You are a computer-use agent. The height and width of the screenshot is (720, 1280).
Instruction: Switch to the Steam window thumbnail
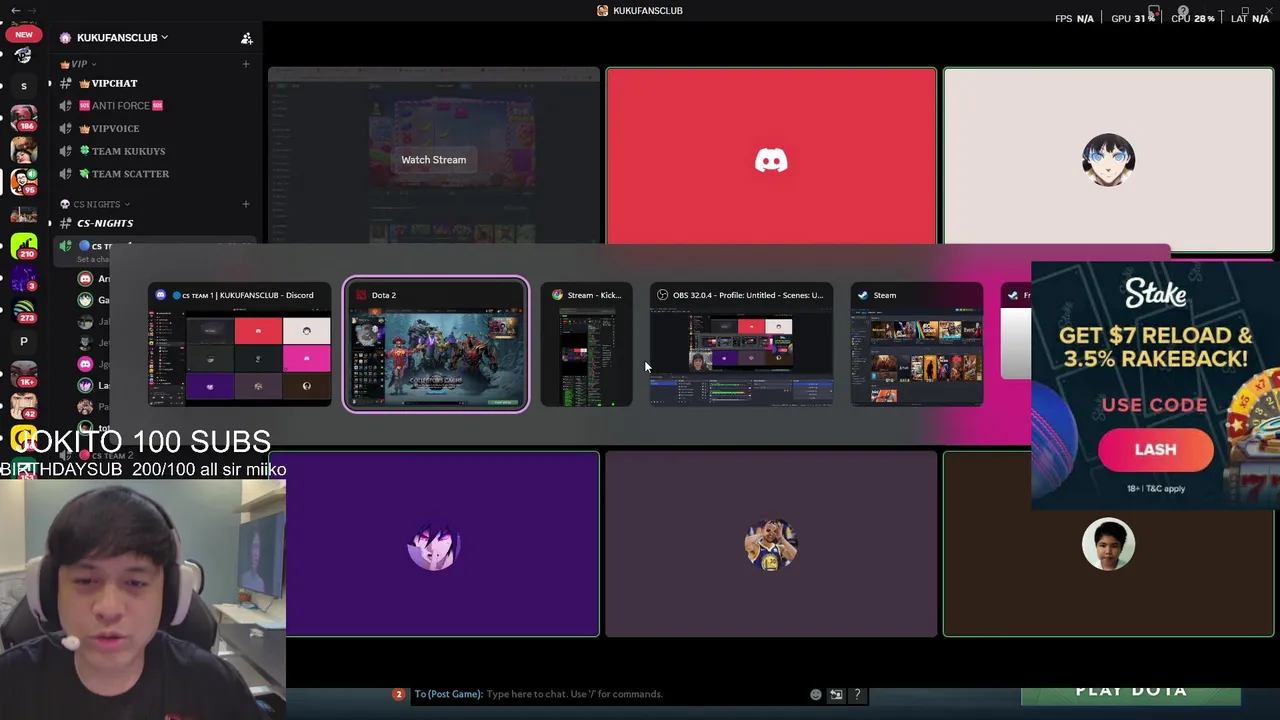pyautogui.click(x=917, y=345)
